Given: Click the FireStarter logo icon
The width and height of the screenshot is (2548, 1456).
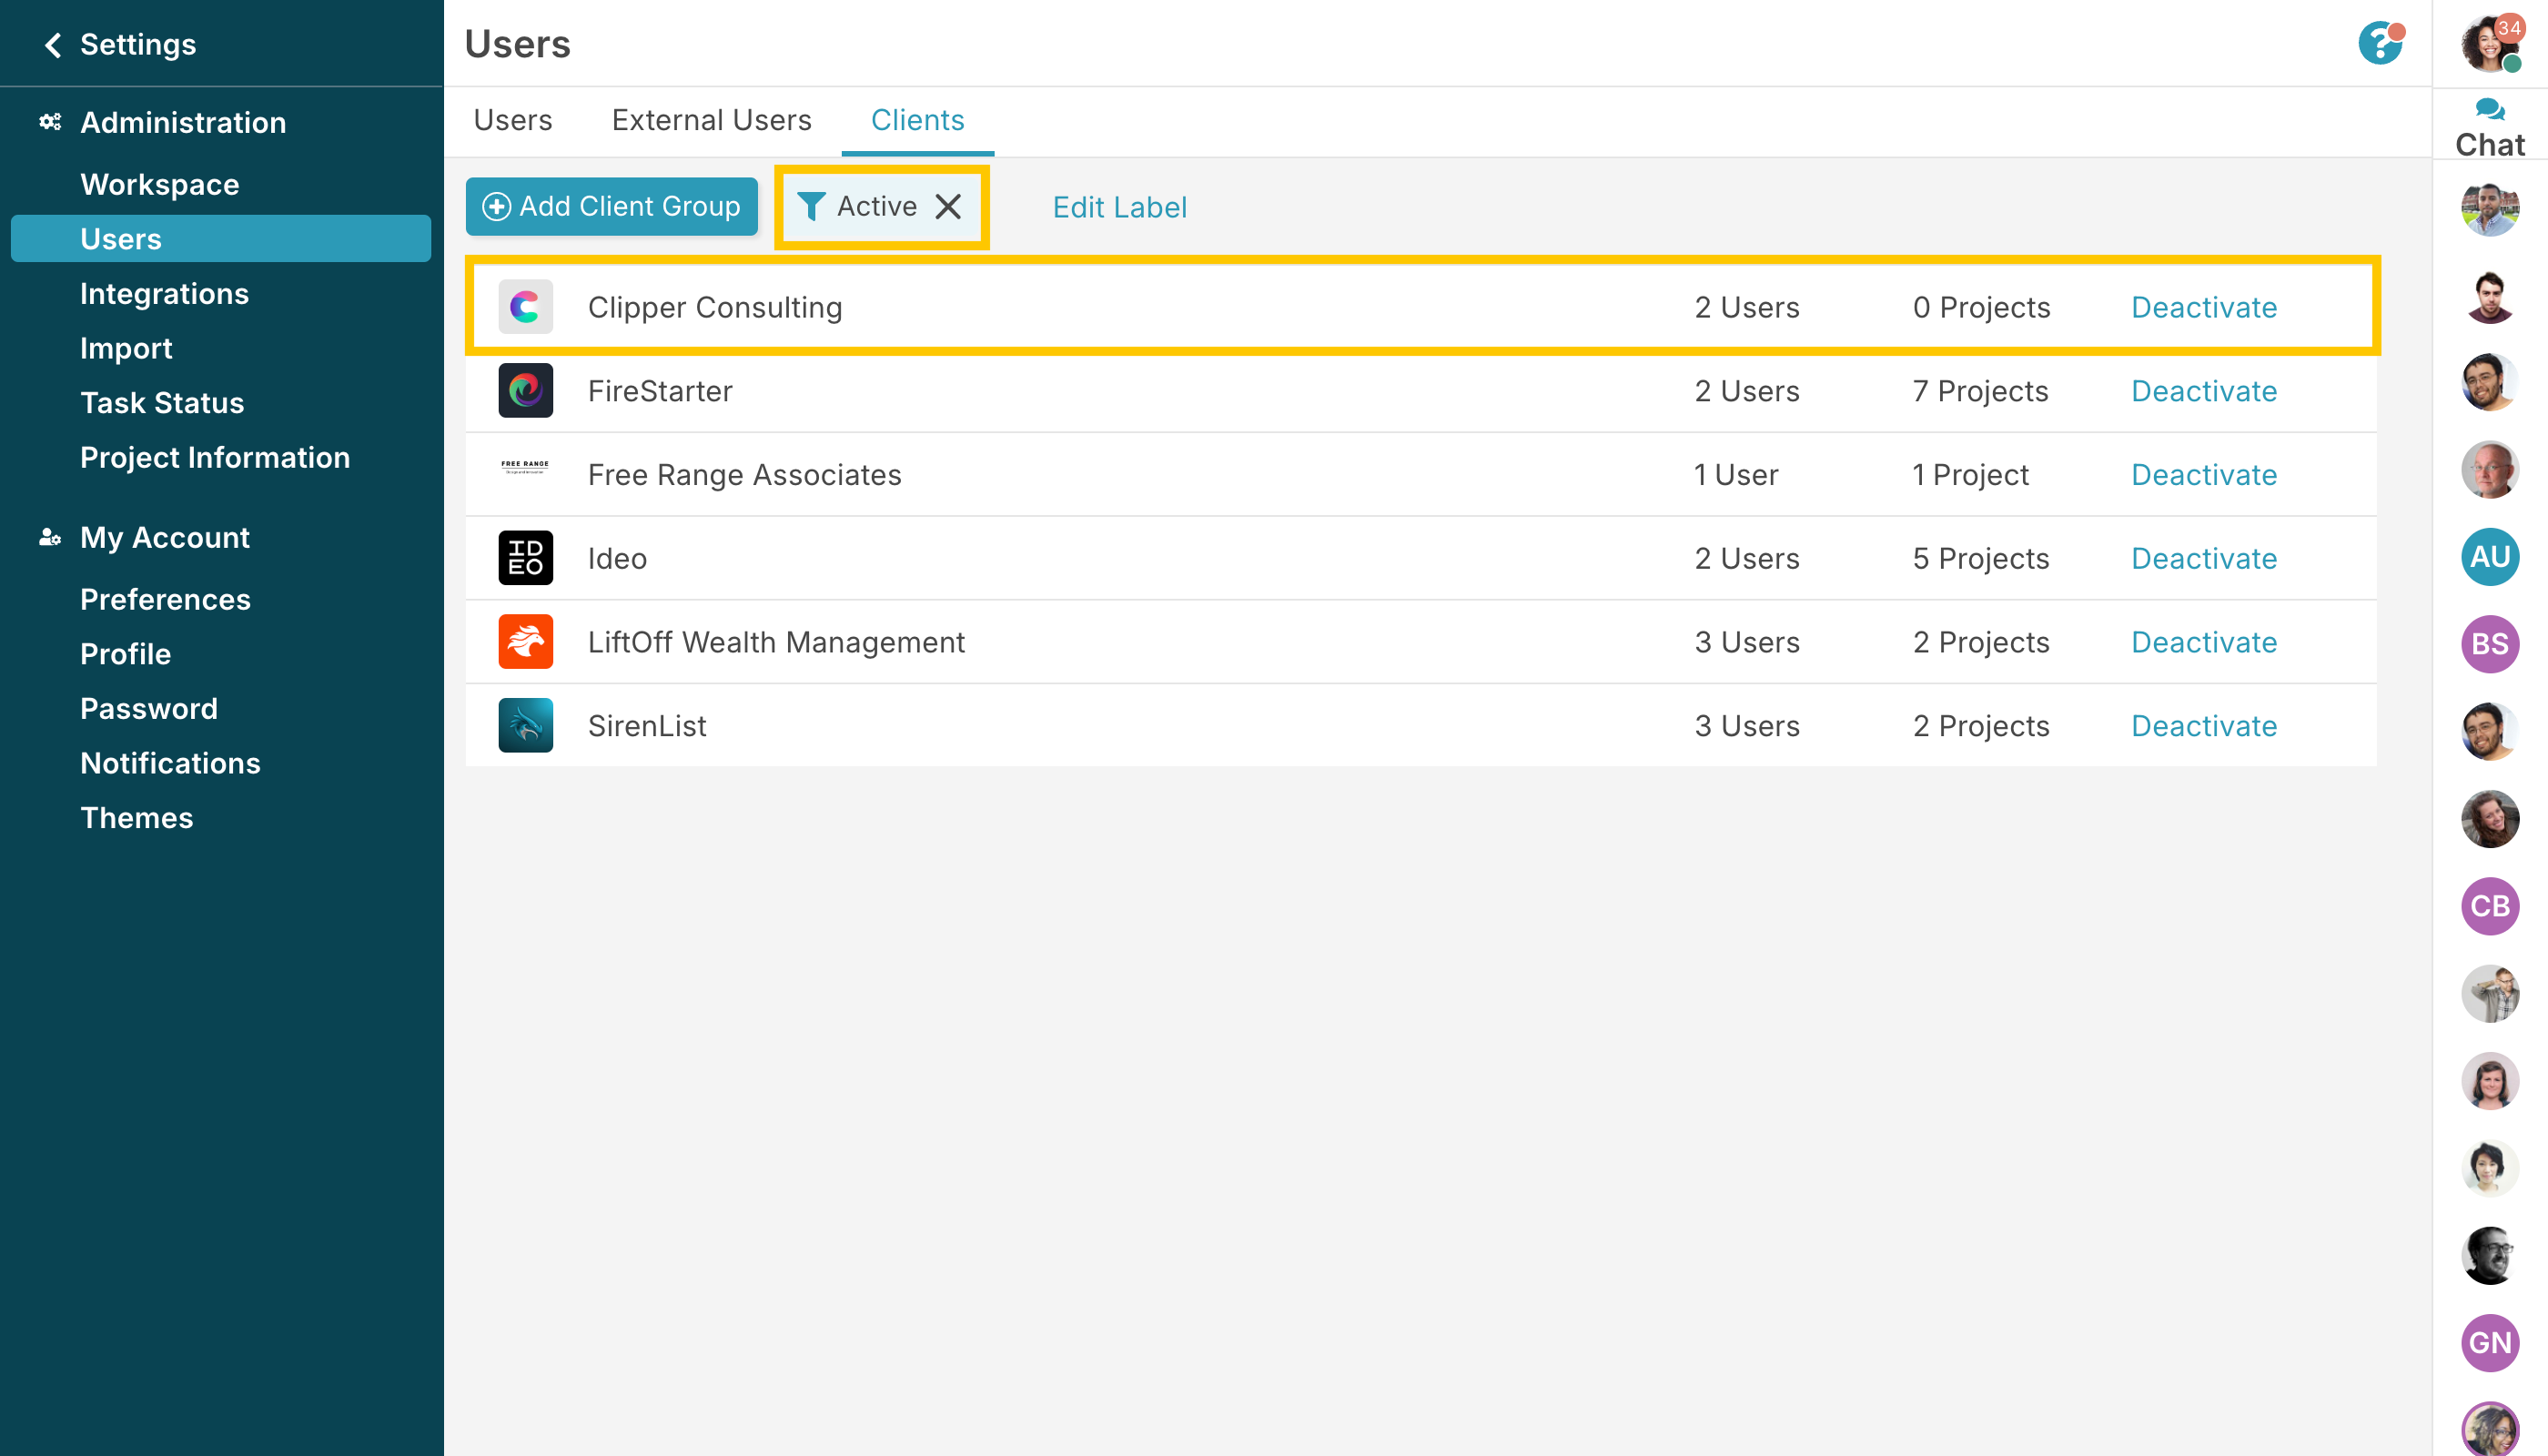Looking at the screenshot, I should [525, 391].
